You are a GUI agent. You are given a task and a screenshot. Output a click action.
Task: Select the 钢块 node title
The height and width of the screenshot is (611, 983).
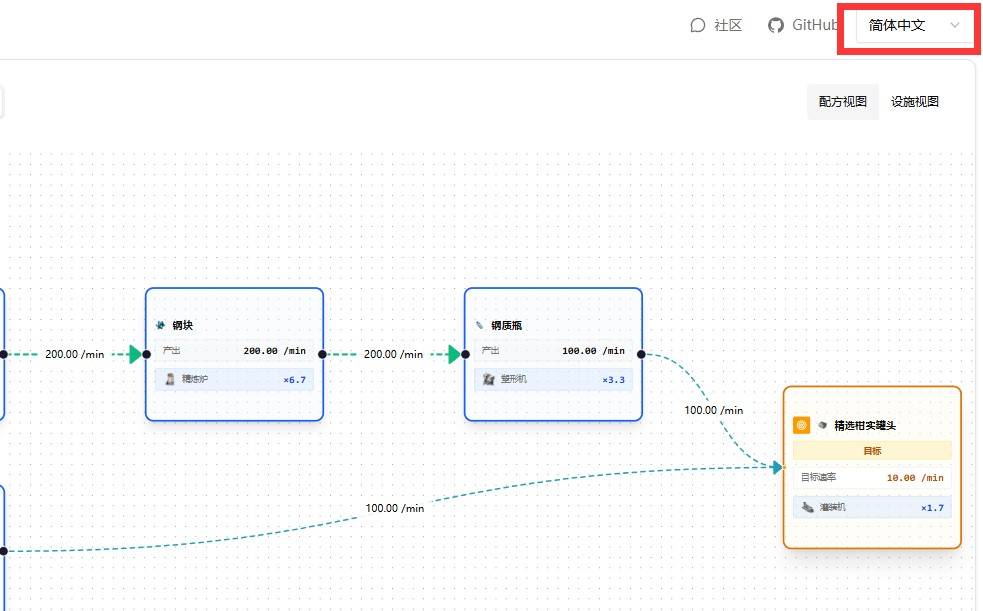(x=183, y=325)
